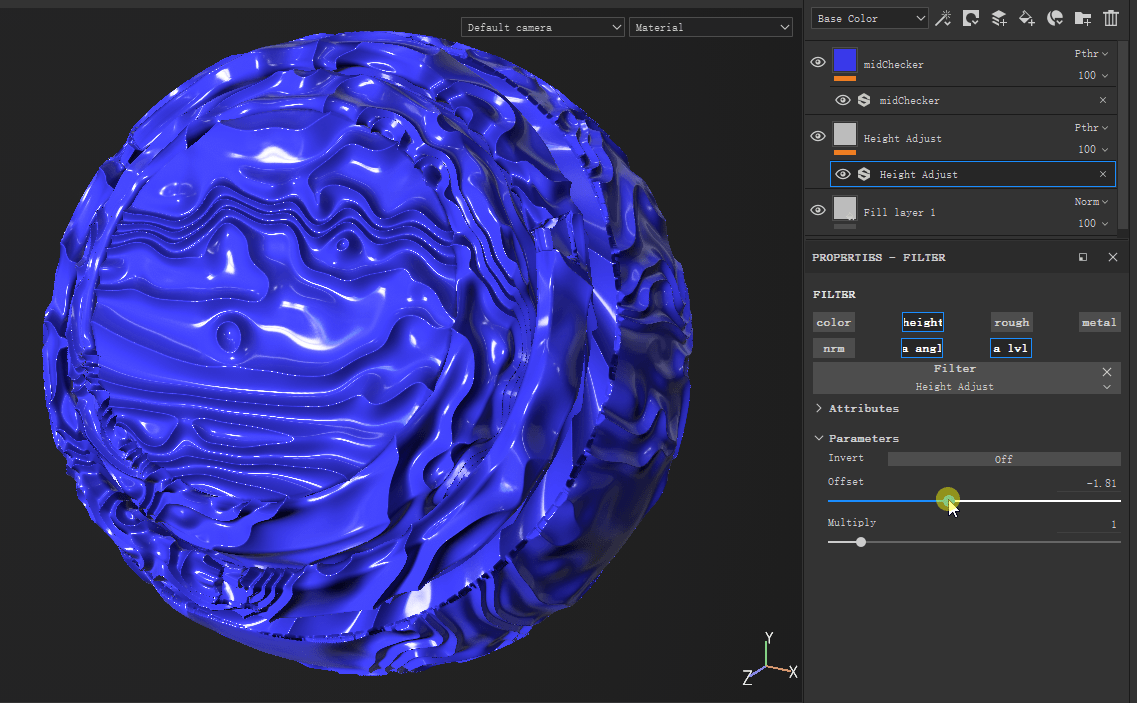Image resolution: width=1137 pixels, height=703 pixels.
Task: Open midChecker layer opacity dropdown
Action: 1093,75
